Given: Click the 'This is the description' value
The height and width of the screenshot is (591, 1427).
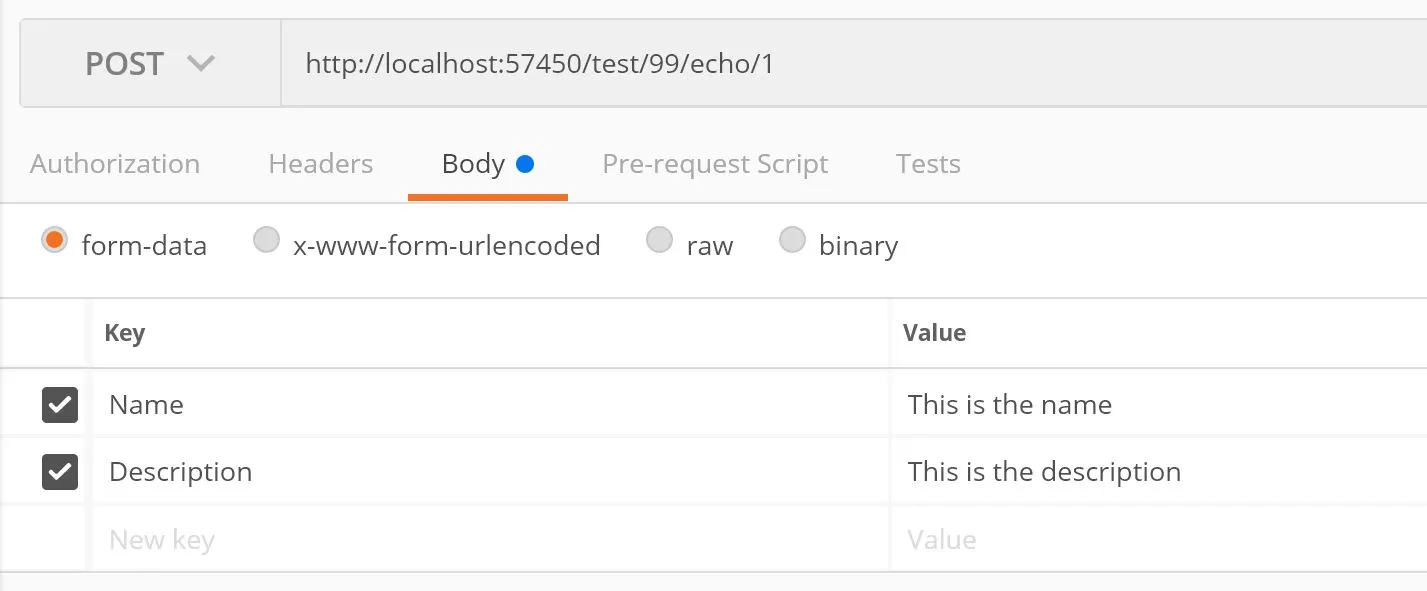Looking at the screenshot, I should coord(1044,472).
